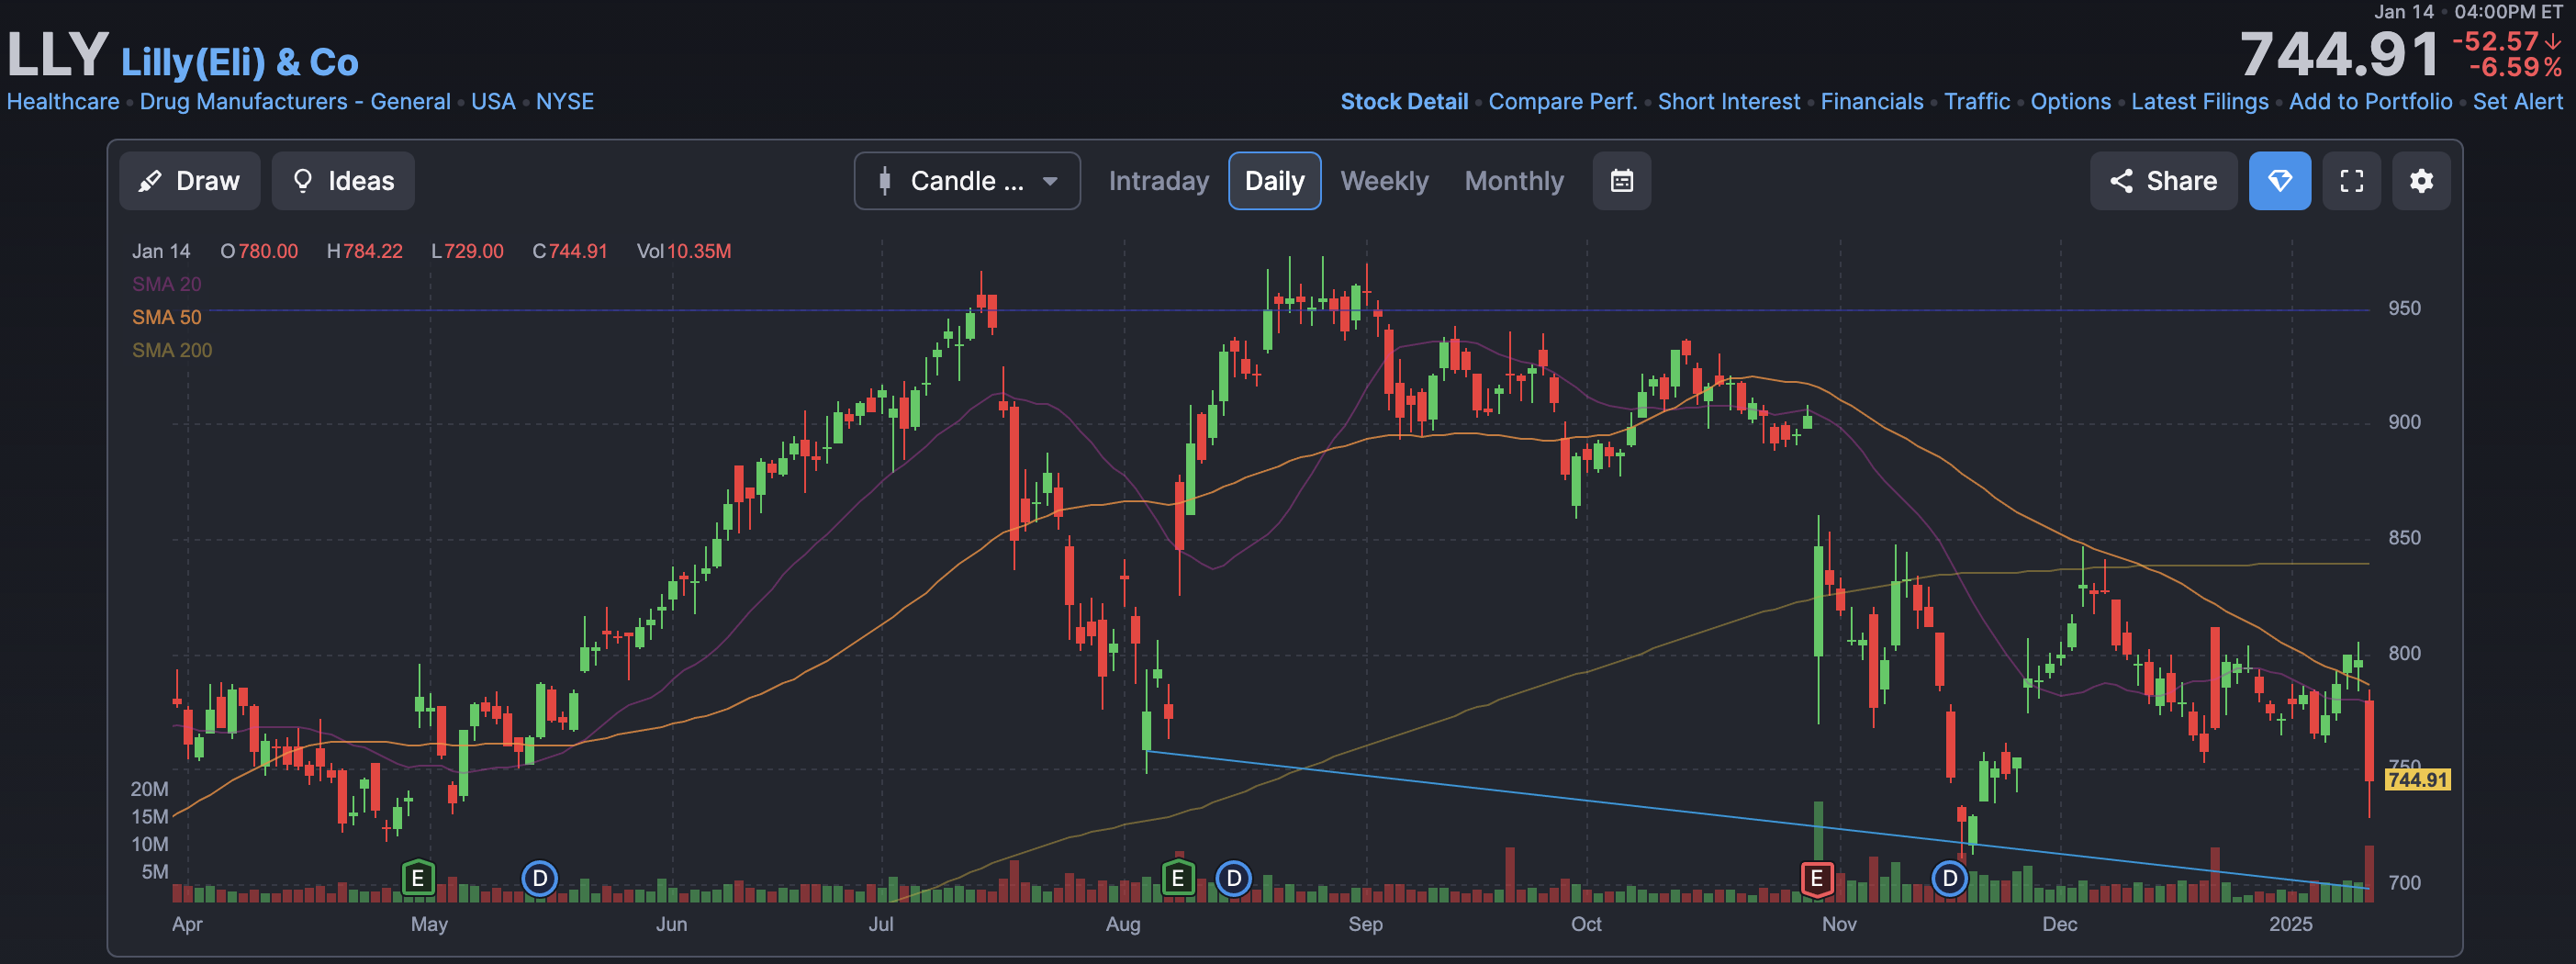Click the LLY ticker symbol
Screen dimensions: 2576x964
tap(57, 54)
